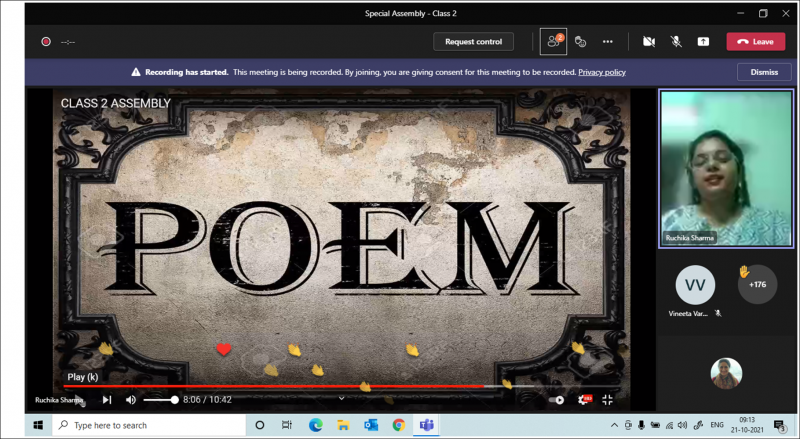The height and width of the screenshot is (439, 800).
Task: Turn on the camera
Action: tap(648, 42)
